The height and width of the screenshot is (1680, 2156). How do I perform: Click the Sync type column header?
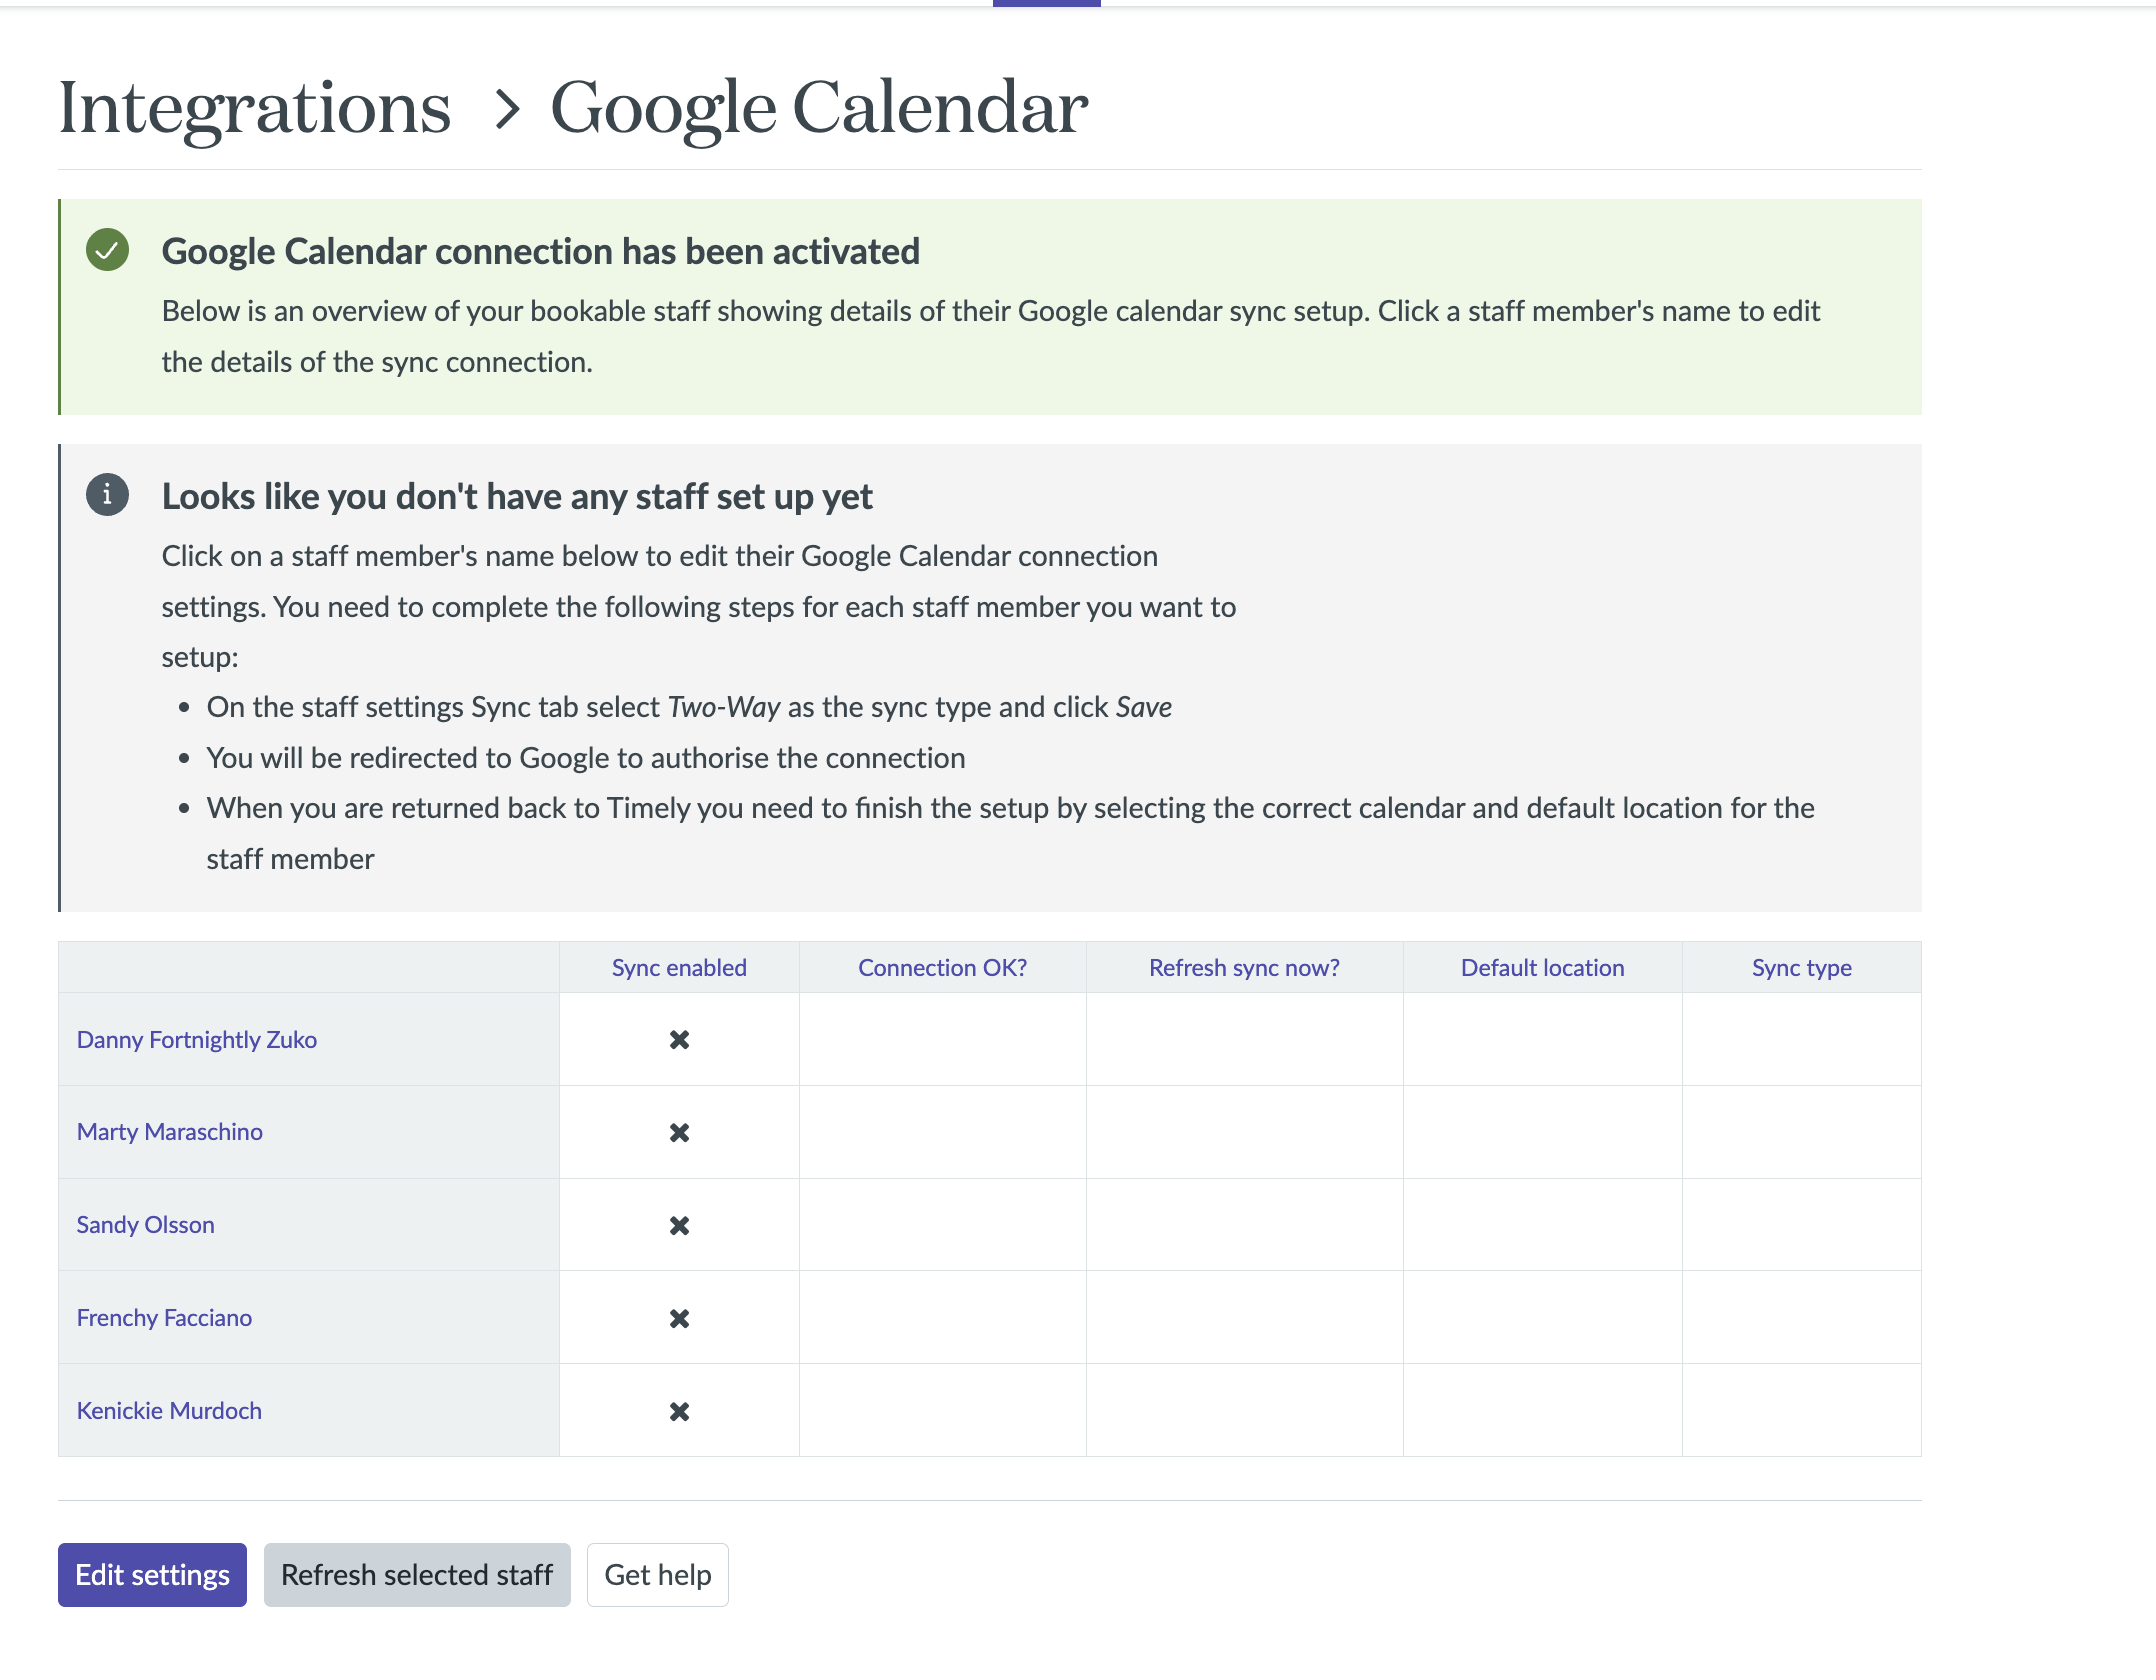[x=1801, y=968]
